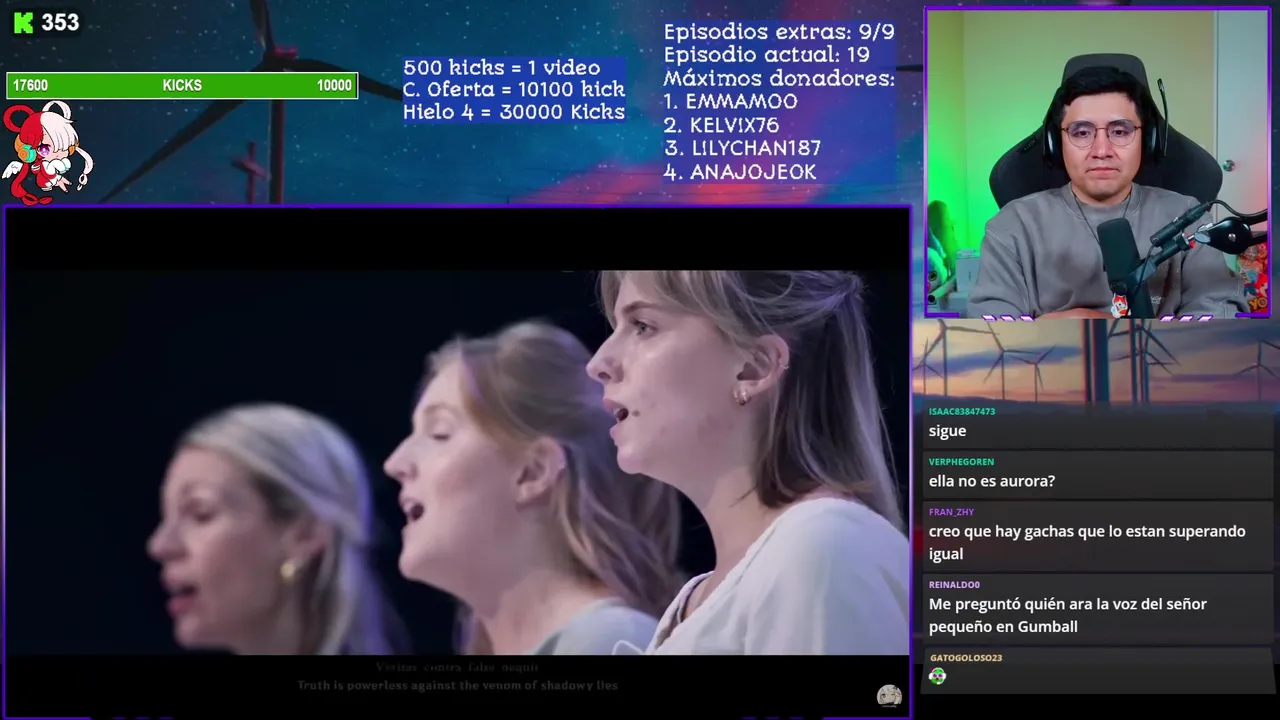
Task: Click chat username VERPHEGOREN
Action: [x=961, y=462]
